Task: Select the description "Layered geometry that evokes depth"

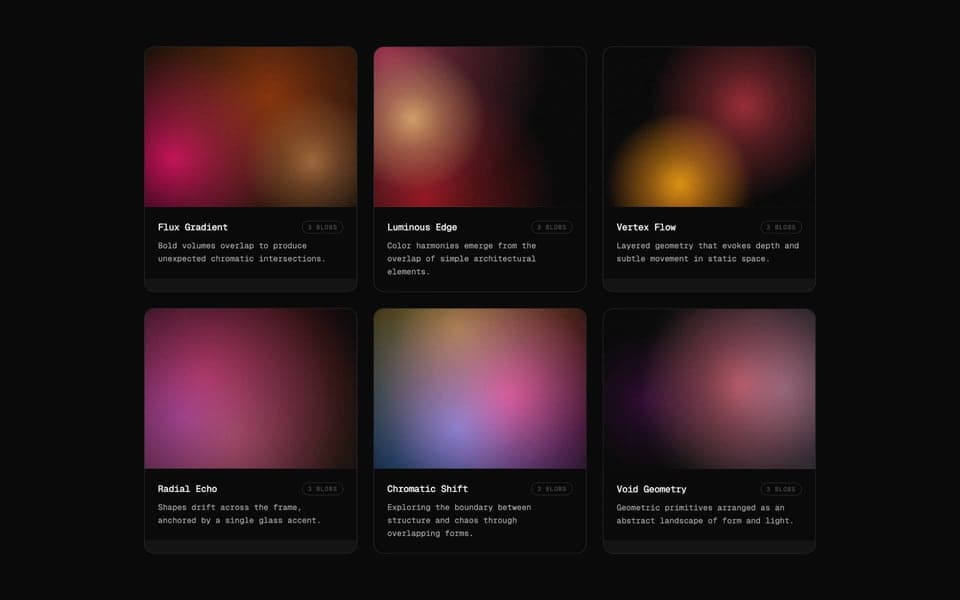Action: [x=699, y=246]
